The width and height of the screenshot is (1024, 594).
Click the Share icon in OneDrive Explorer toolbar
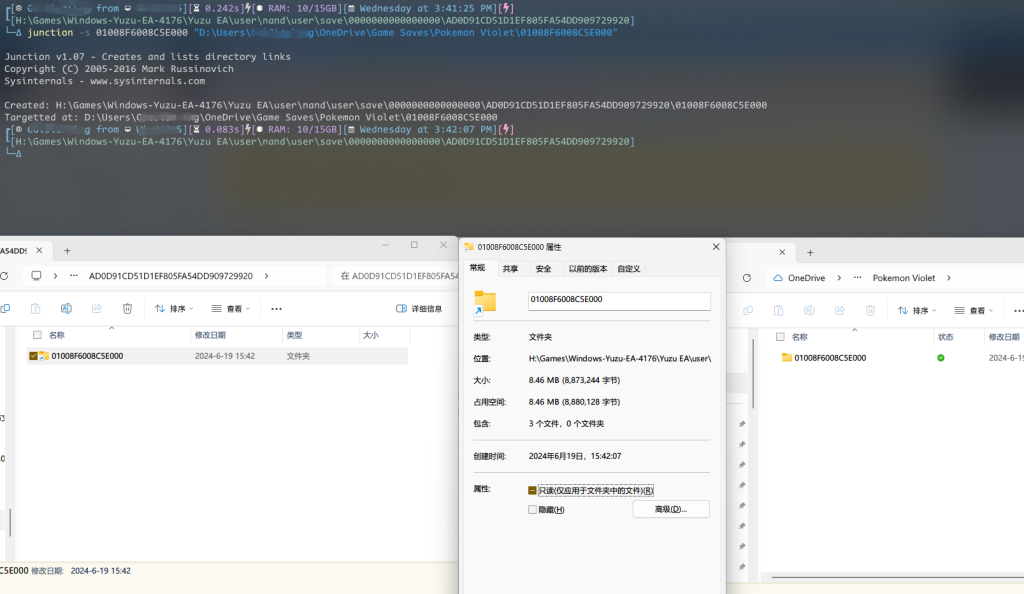click(x=840, y=311)
